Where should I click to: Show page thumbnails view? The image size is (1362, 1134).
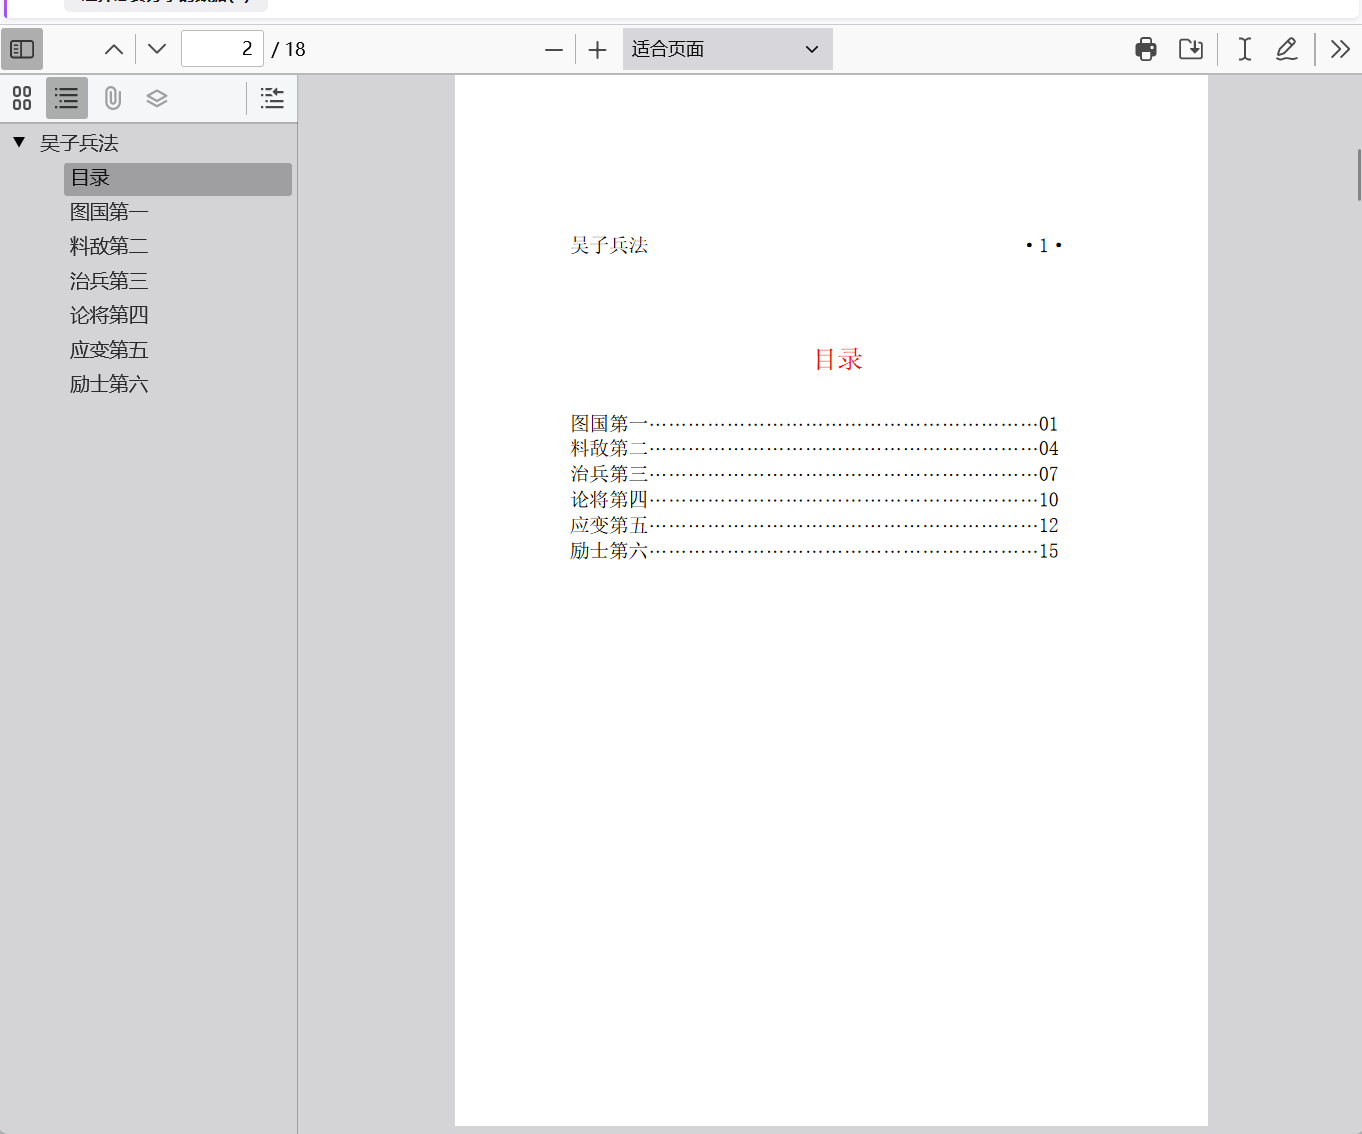[x=22, y=98]
